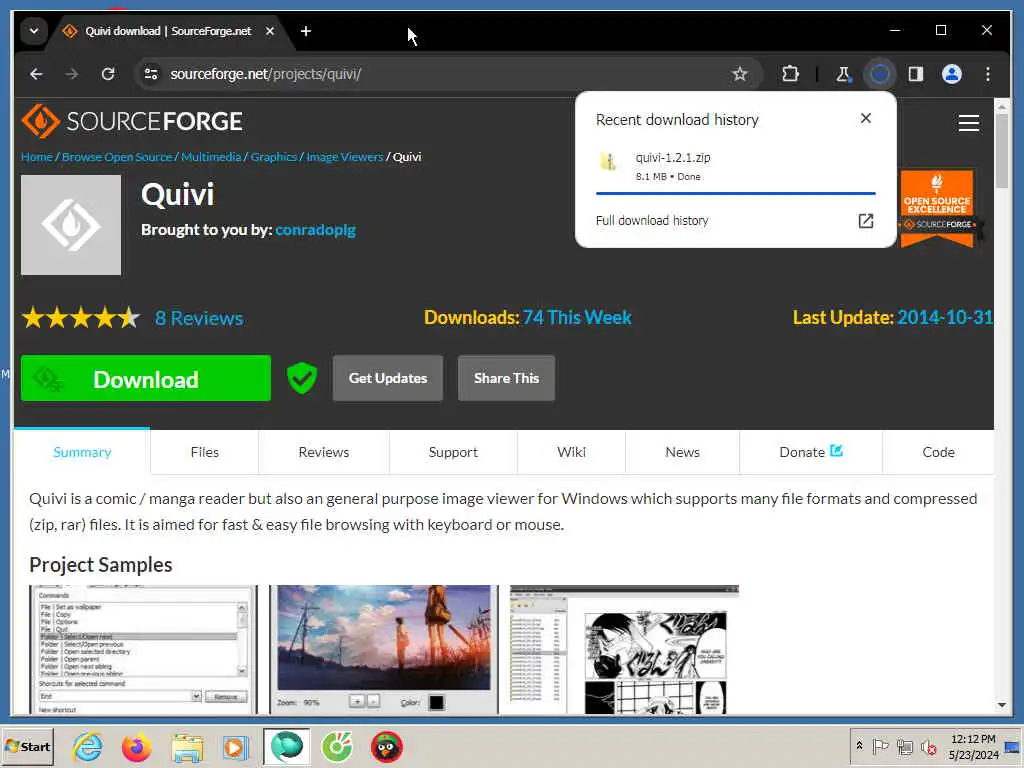
Task: Click the page scrollbar down arrow
Action: pos(1002,705)
